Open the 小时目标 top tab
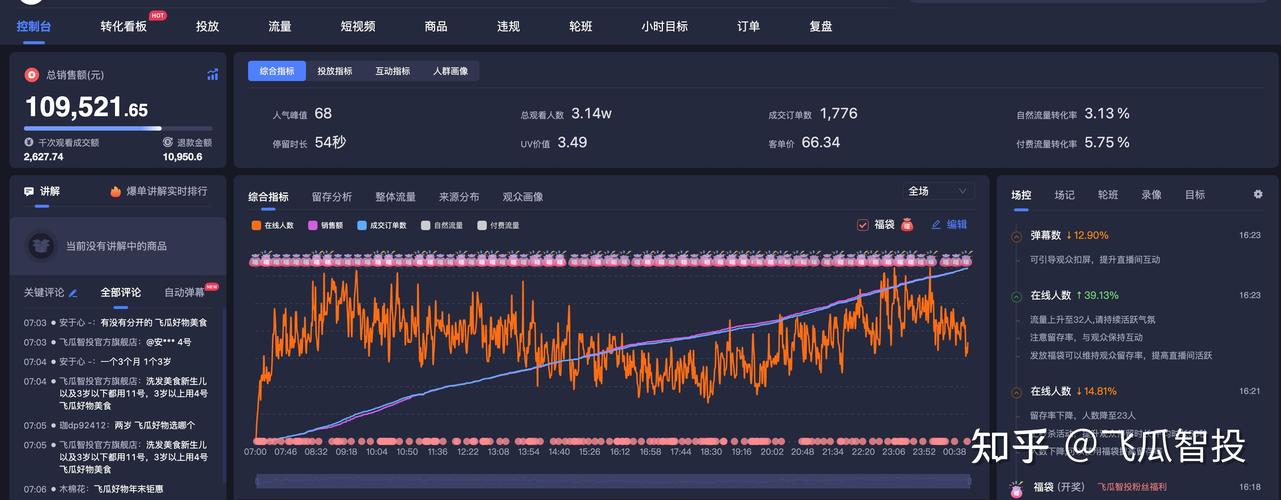The height and width of the screenshot is (500, 1281). 665,26
